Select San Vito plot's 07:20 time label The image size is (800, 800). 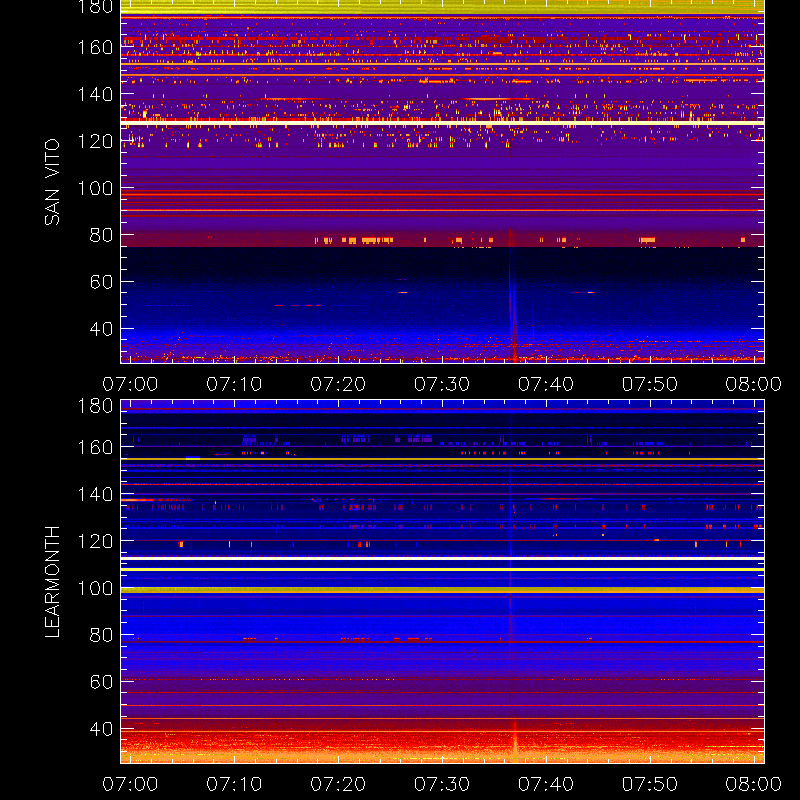point(338,384)
